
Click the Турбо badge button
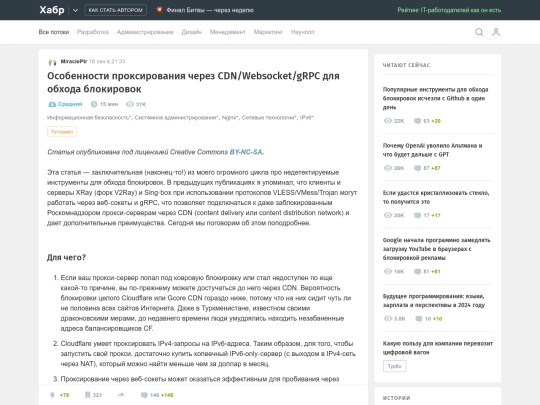coord(395,366)
